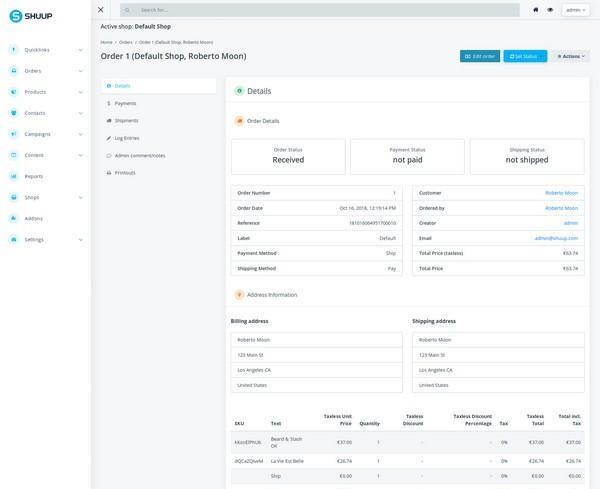The image size is (600, 489).
Task: Go to Orders breadcrumb link
Action: (126, 42)
